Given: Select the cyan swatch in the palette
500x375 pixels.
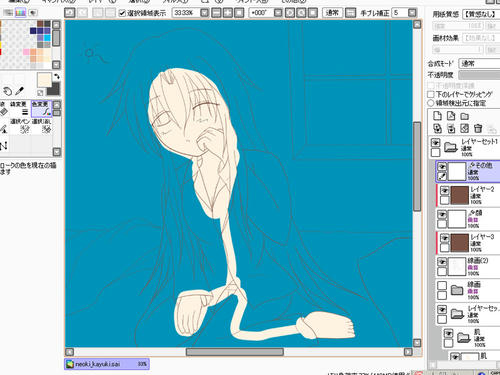Looking at the screenshot, I should pyautogui.click(x=47, y=38).
